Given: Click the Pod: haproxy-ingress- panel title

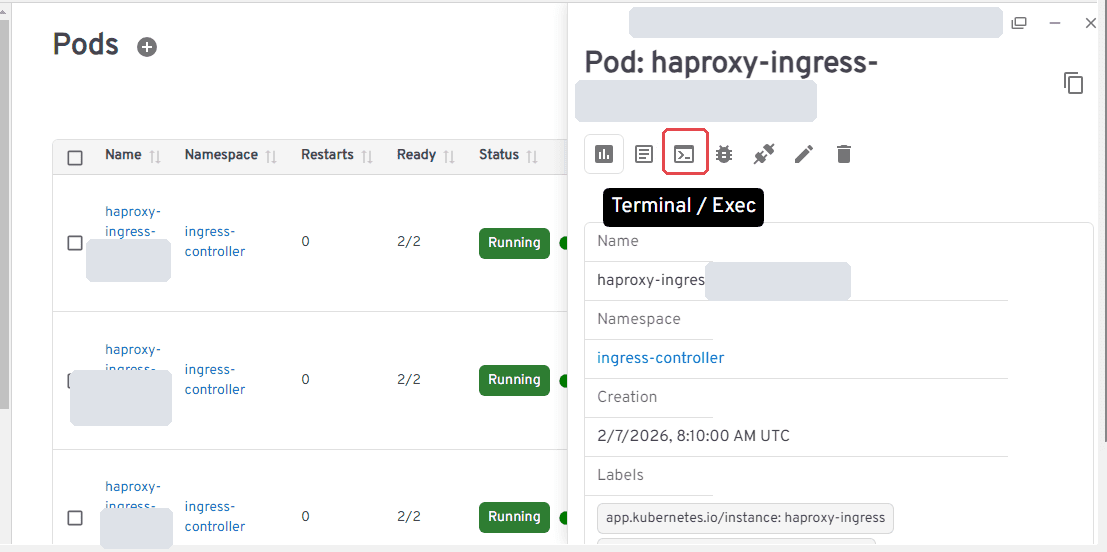Looking at the screenshot, I should [731, 63].
